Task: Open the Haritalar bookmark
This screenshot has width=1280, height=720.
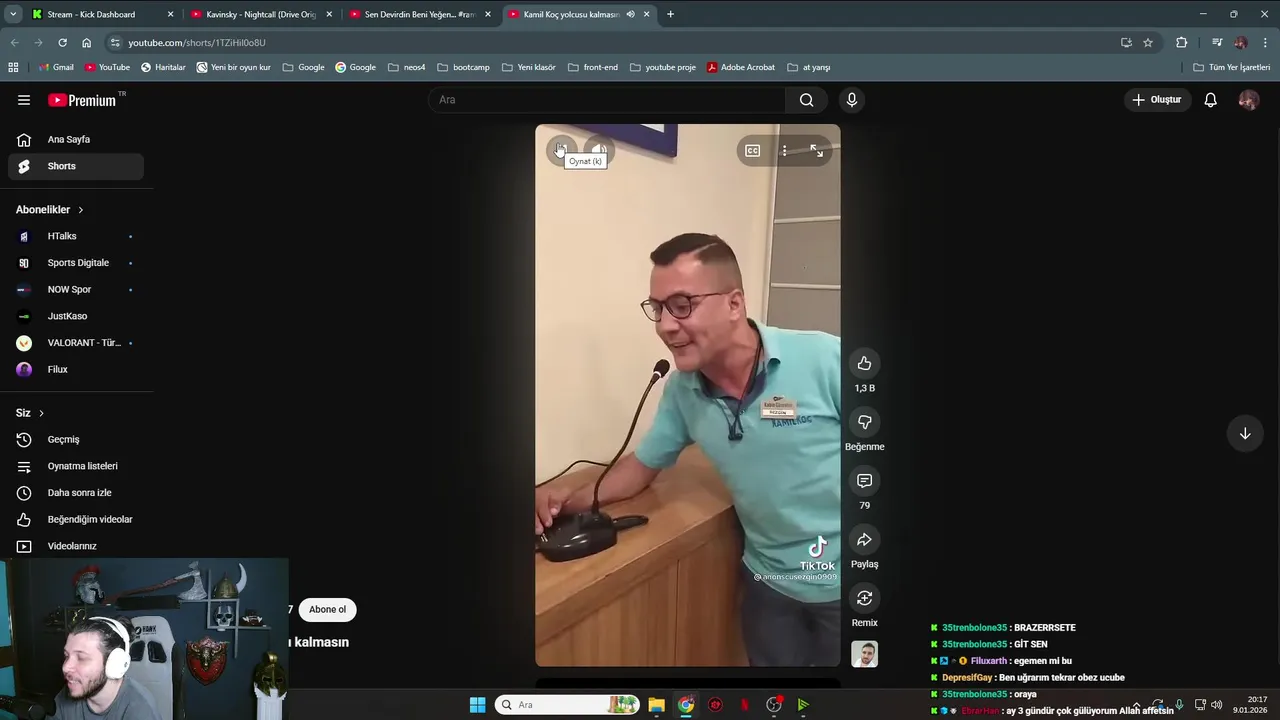Action: 163,67
